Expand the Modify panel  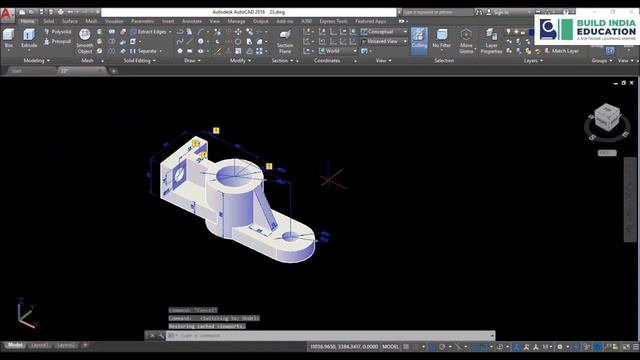(240, 60)
